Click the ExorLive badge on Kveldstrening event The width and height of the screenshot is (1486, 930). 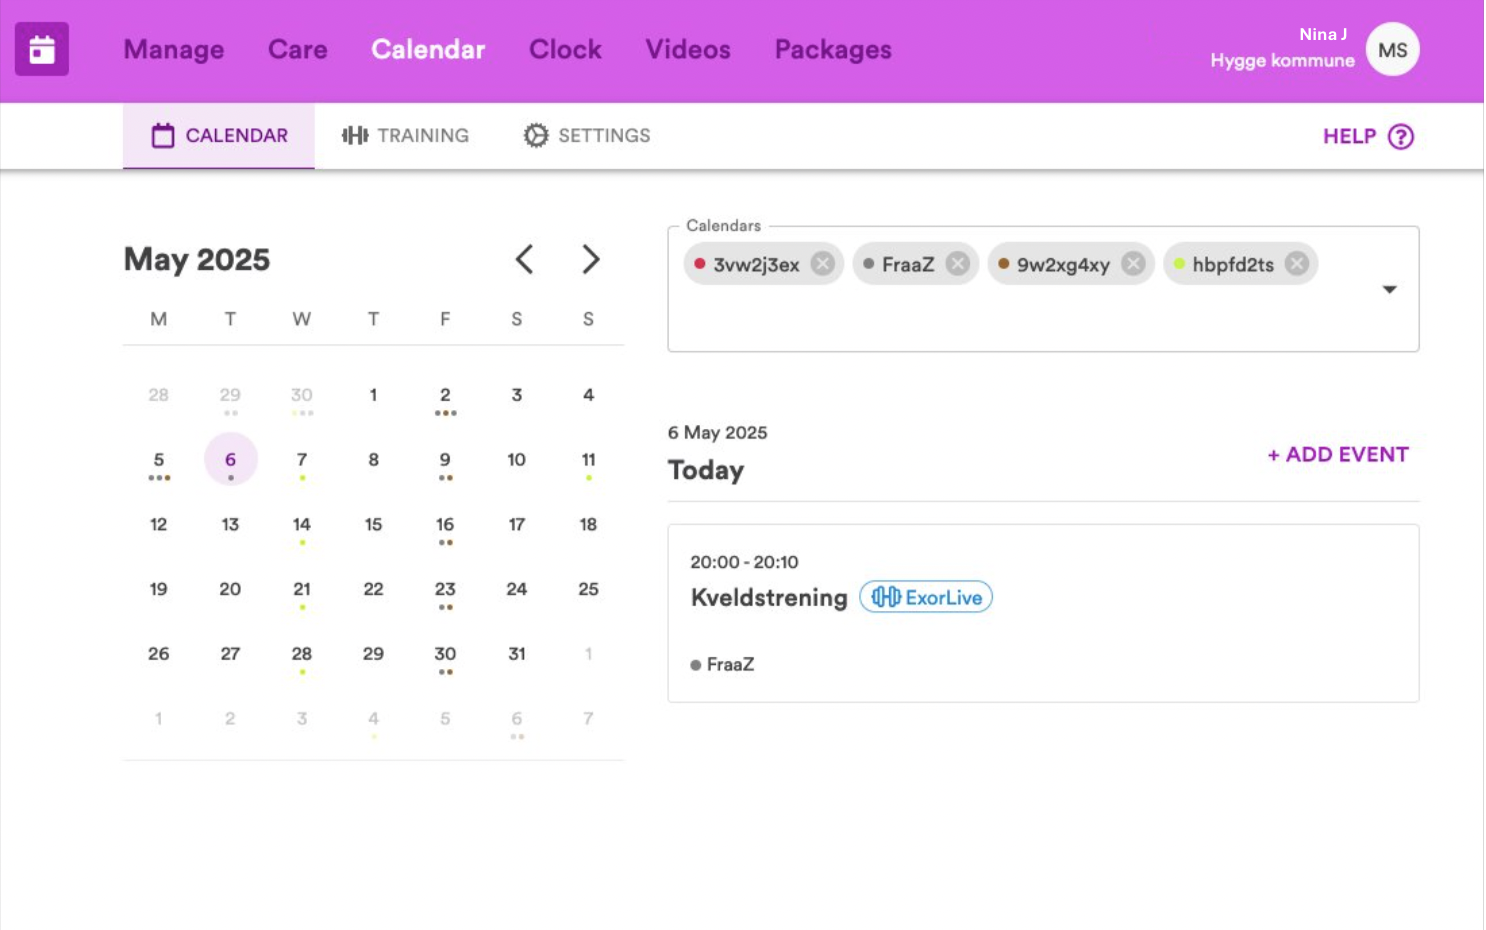pos(926,597)
